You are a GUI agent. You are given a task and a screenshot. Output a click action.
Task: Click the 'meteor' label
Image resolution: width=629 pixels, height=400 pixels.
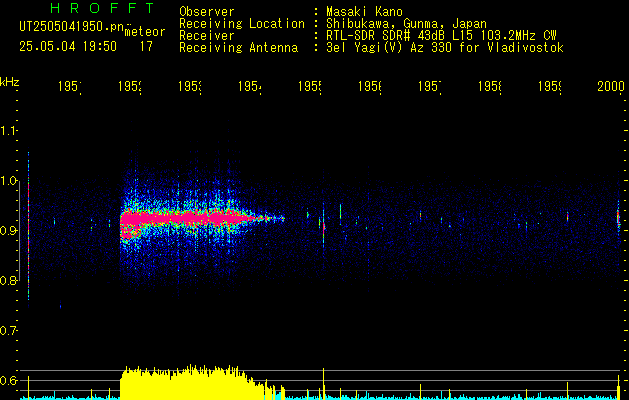145,32
